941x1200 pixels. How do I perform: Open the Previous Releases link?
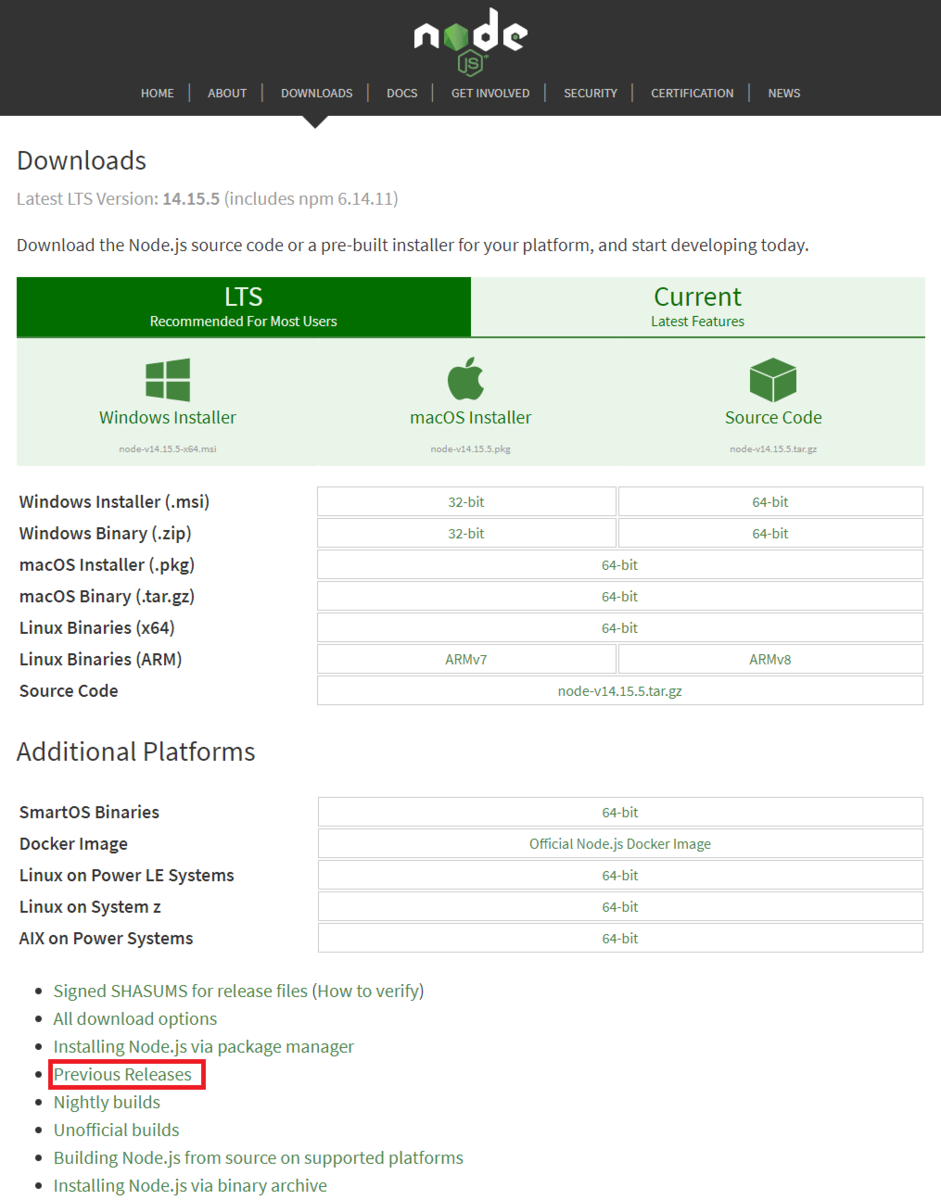(122, 1075)
